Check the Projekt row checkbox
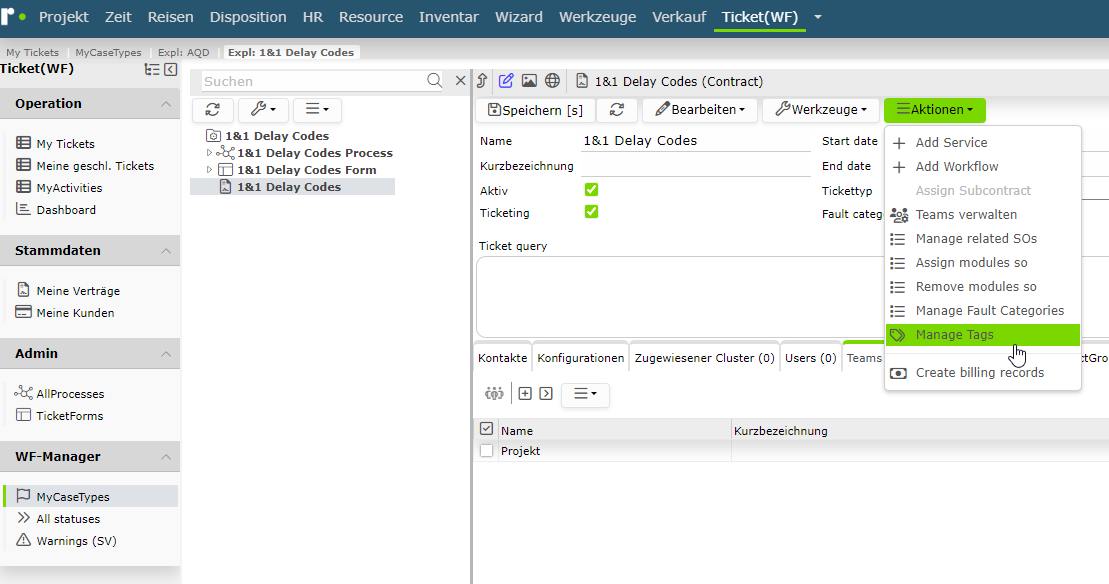 click(x=486, y=450)
